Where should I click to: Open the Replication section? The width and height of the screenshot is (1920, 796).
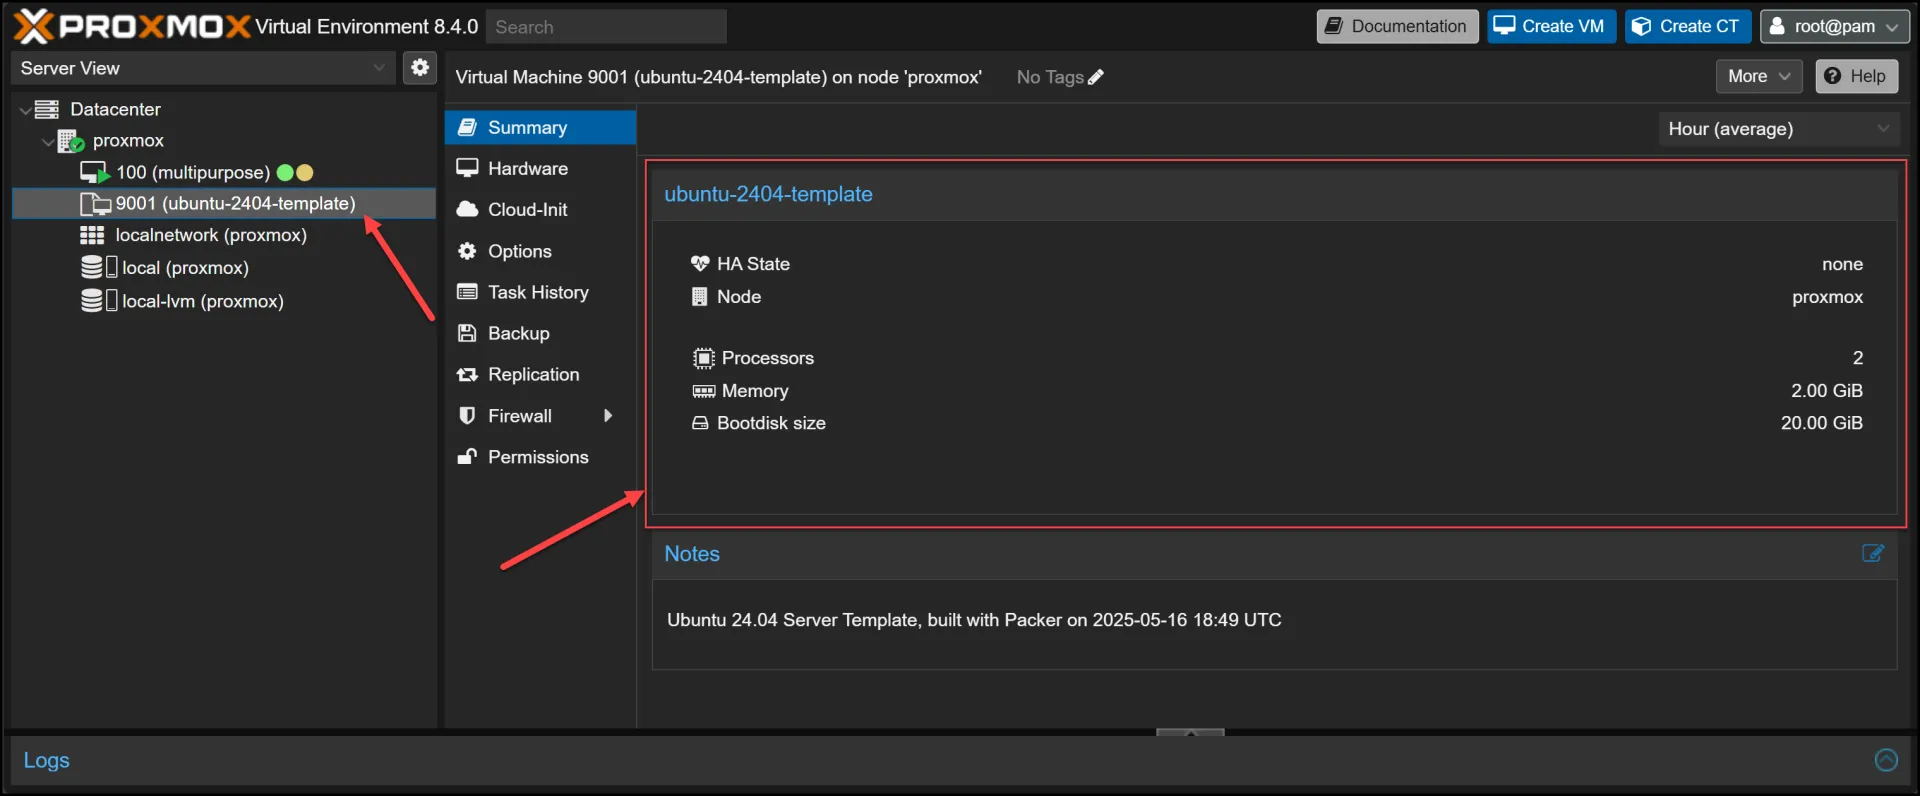coord(533,374)
